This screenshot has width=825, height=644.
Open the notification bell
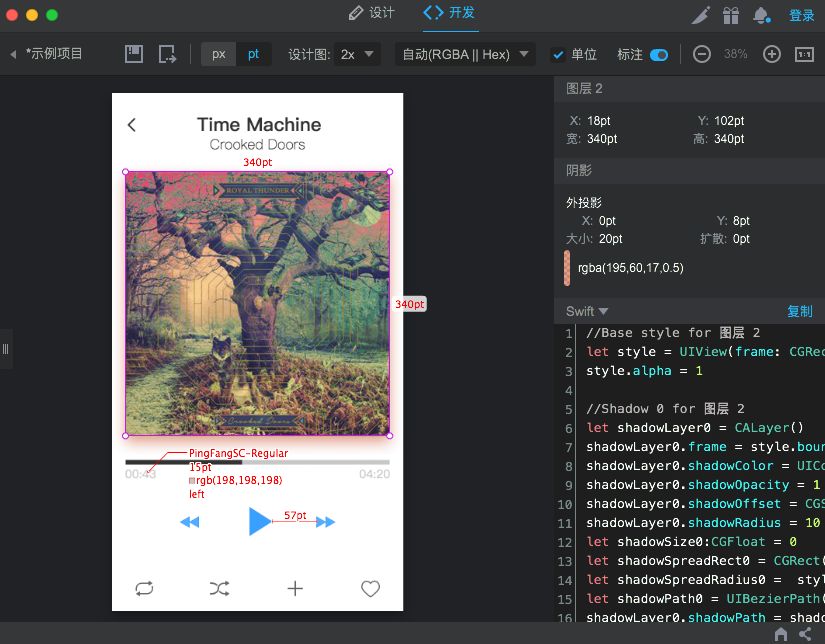[x=762, y=15]
